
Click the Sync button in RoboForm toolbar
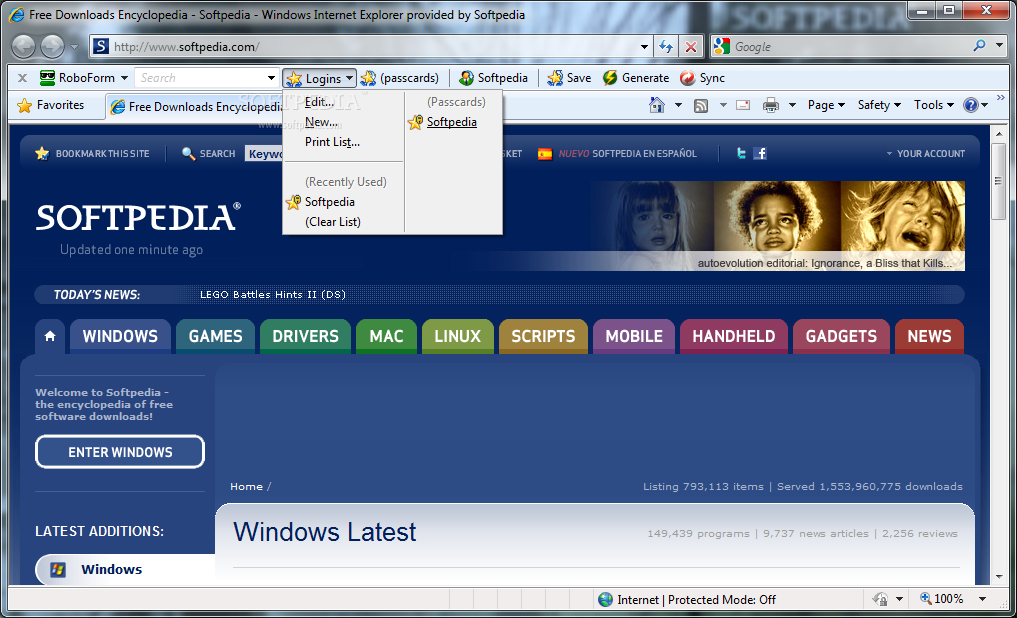pyautogui.click(x=702, y=78)
